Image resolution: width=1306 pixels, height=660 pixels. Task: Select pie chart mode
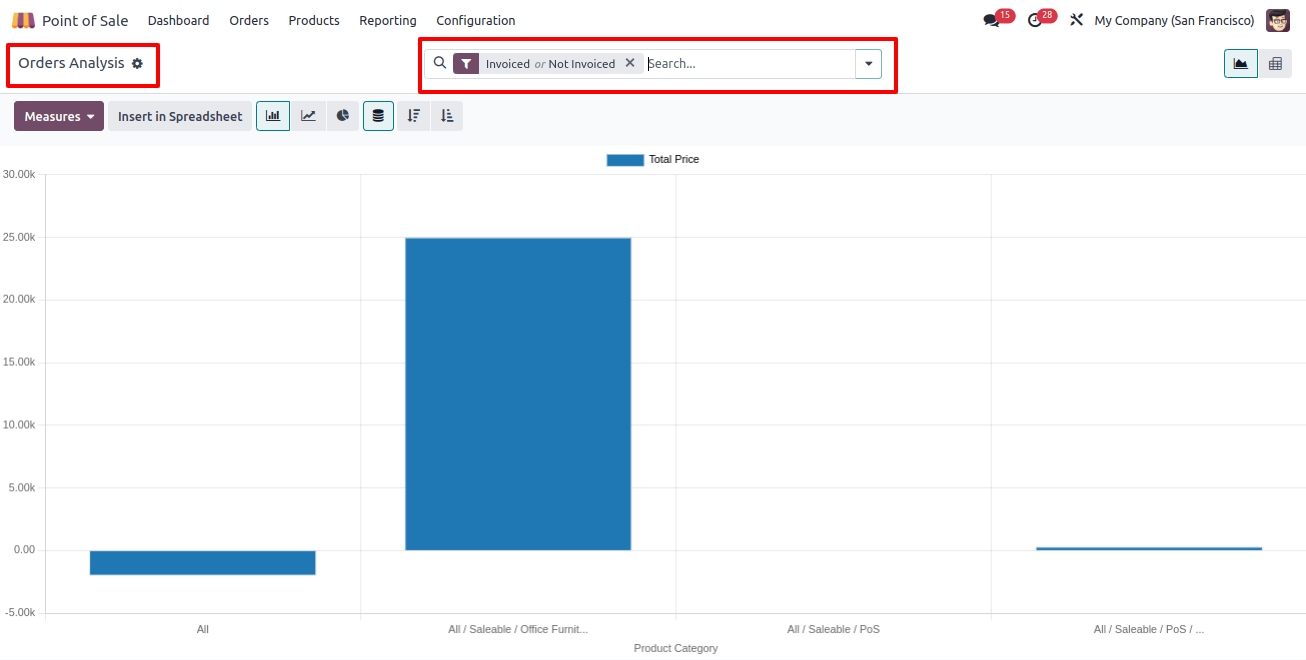(343, 116)
